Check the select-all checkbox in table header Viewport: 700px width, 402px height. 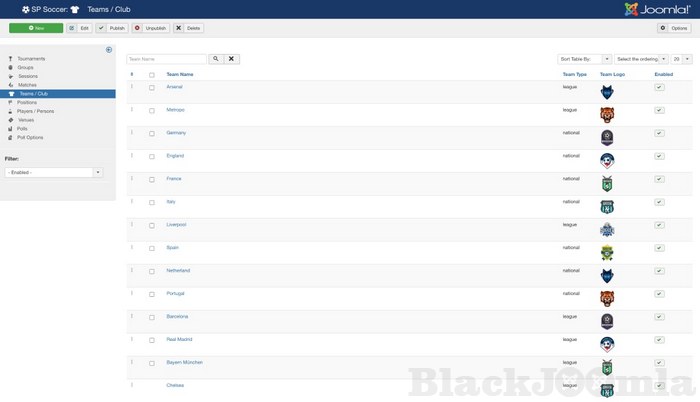pyautogui.click(x=152, y=74)
